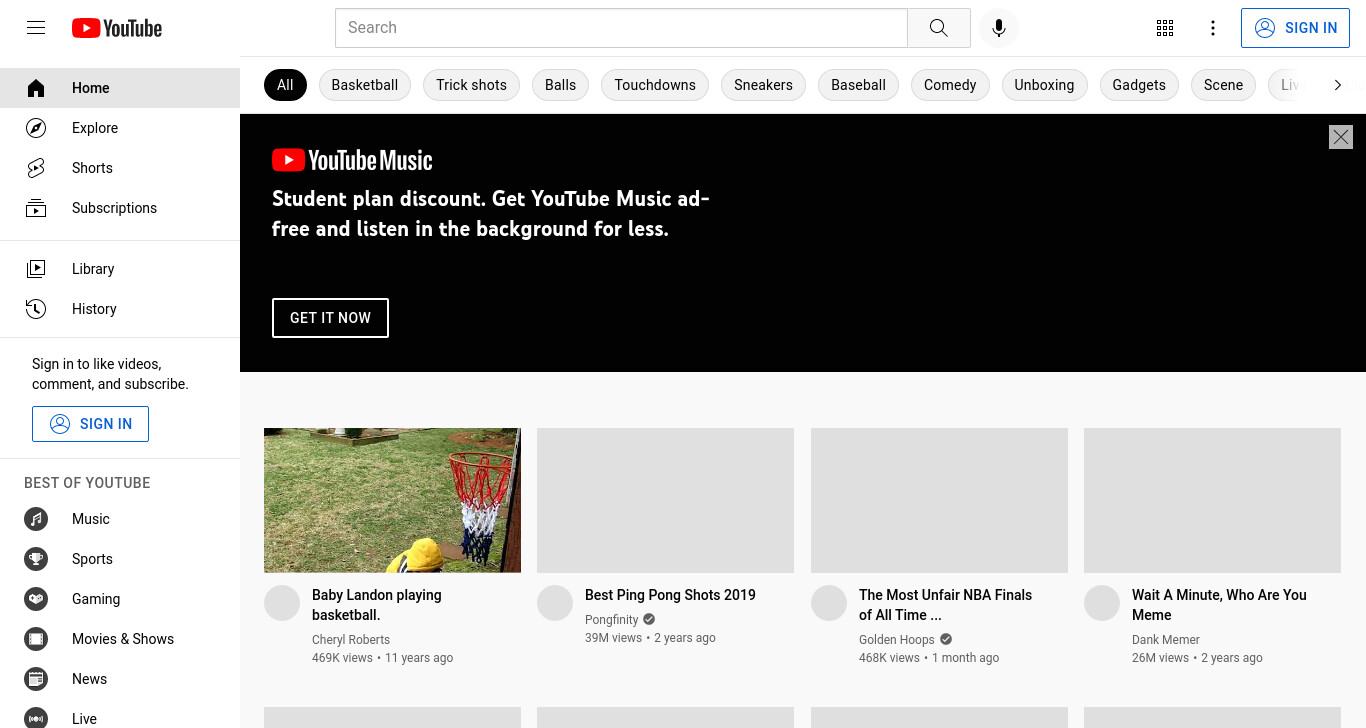Image resolution: width=1366 pixels, height=728 pixels.
Task: Click the '469K views • 11 years ago' text
Action: coord(383,658)
